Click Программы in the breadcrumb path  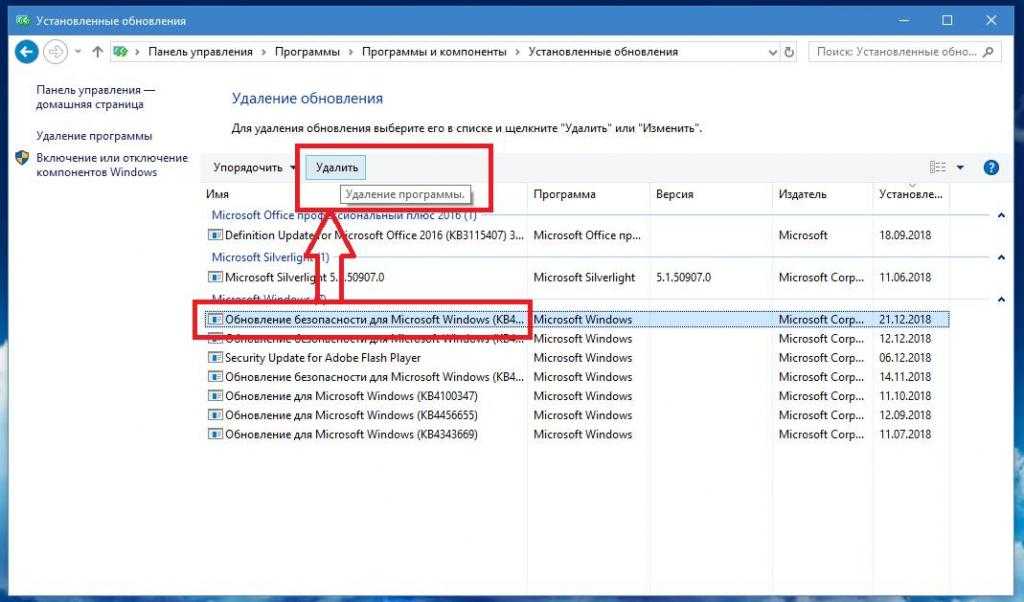pyautogui.click(x=310, y=51)
